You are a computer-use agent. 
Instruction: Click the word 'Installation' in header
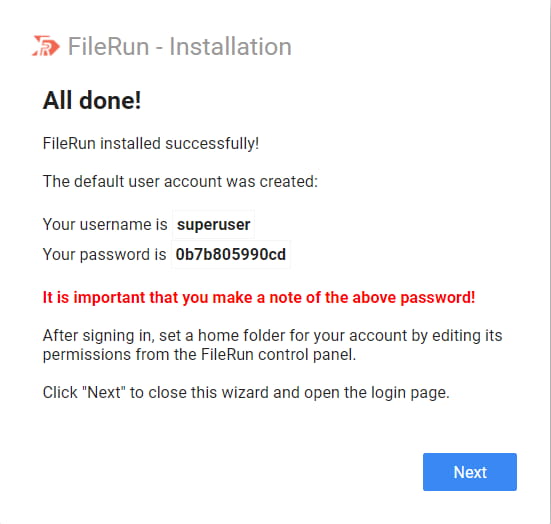coord(231,46)
